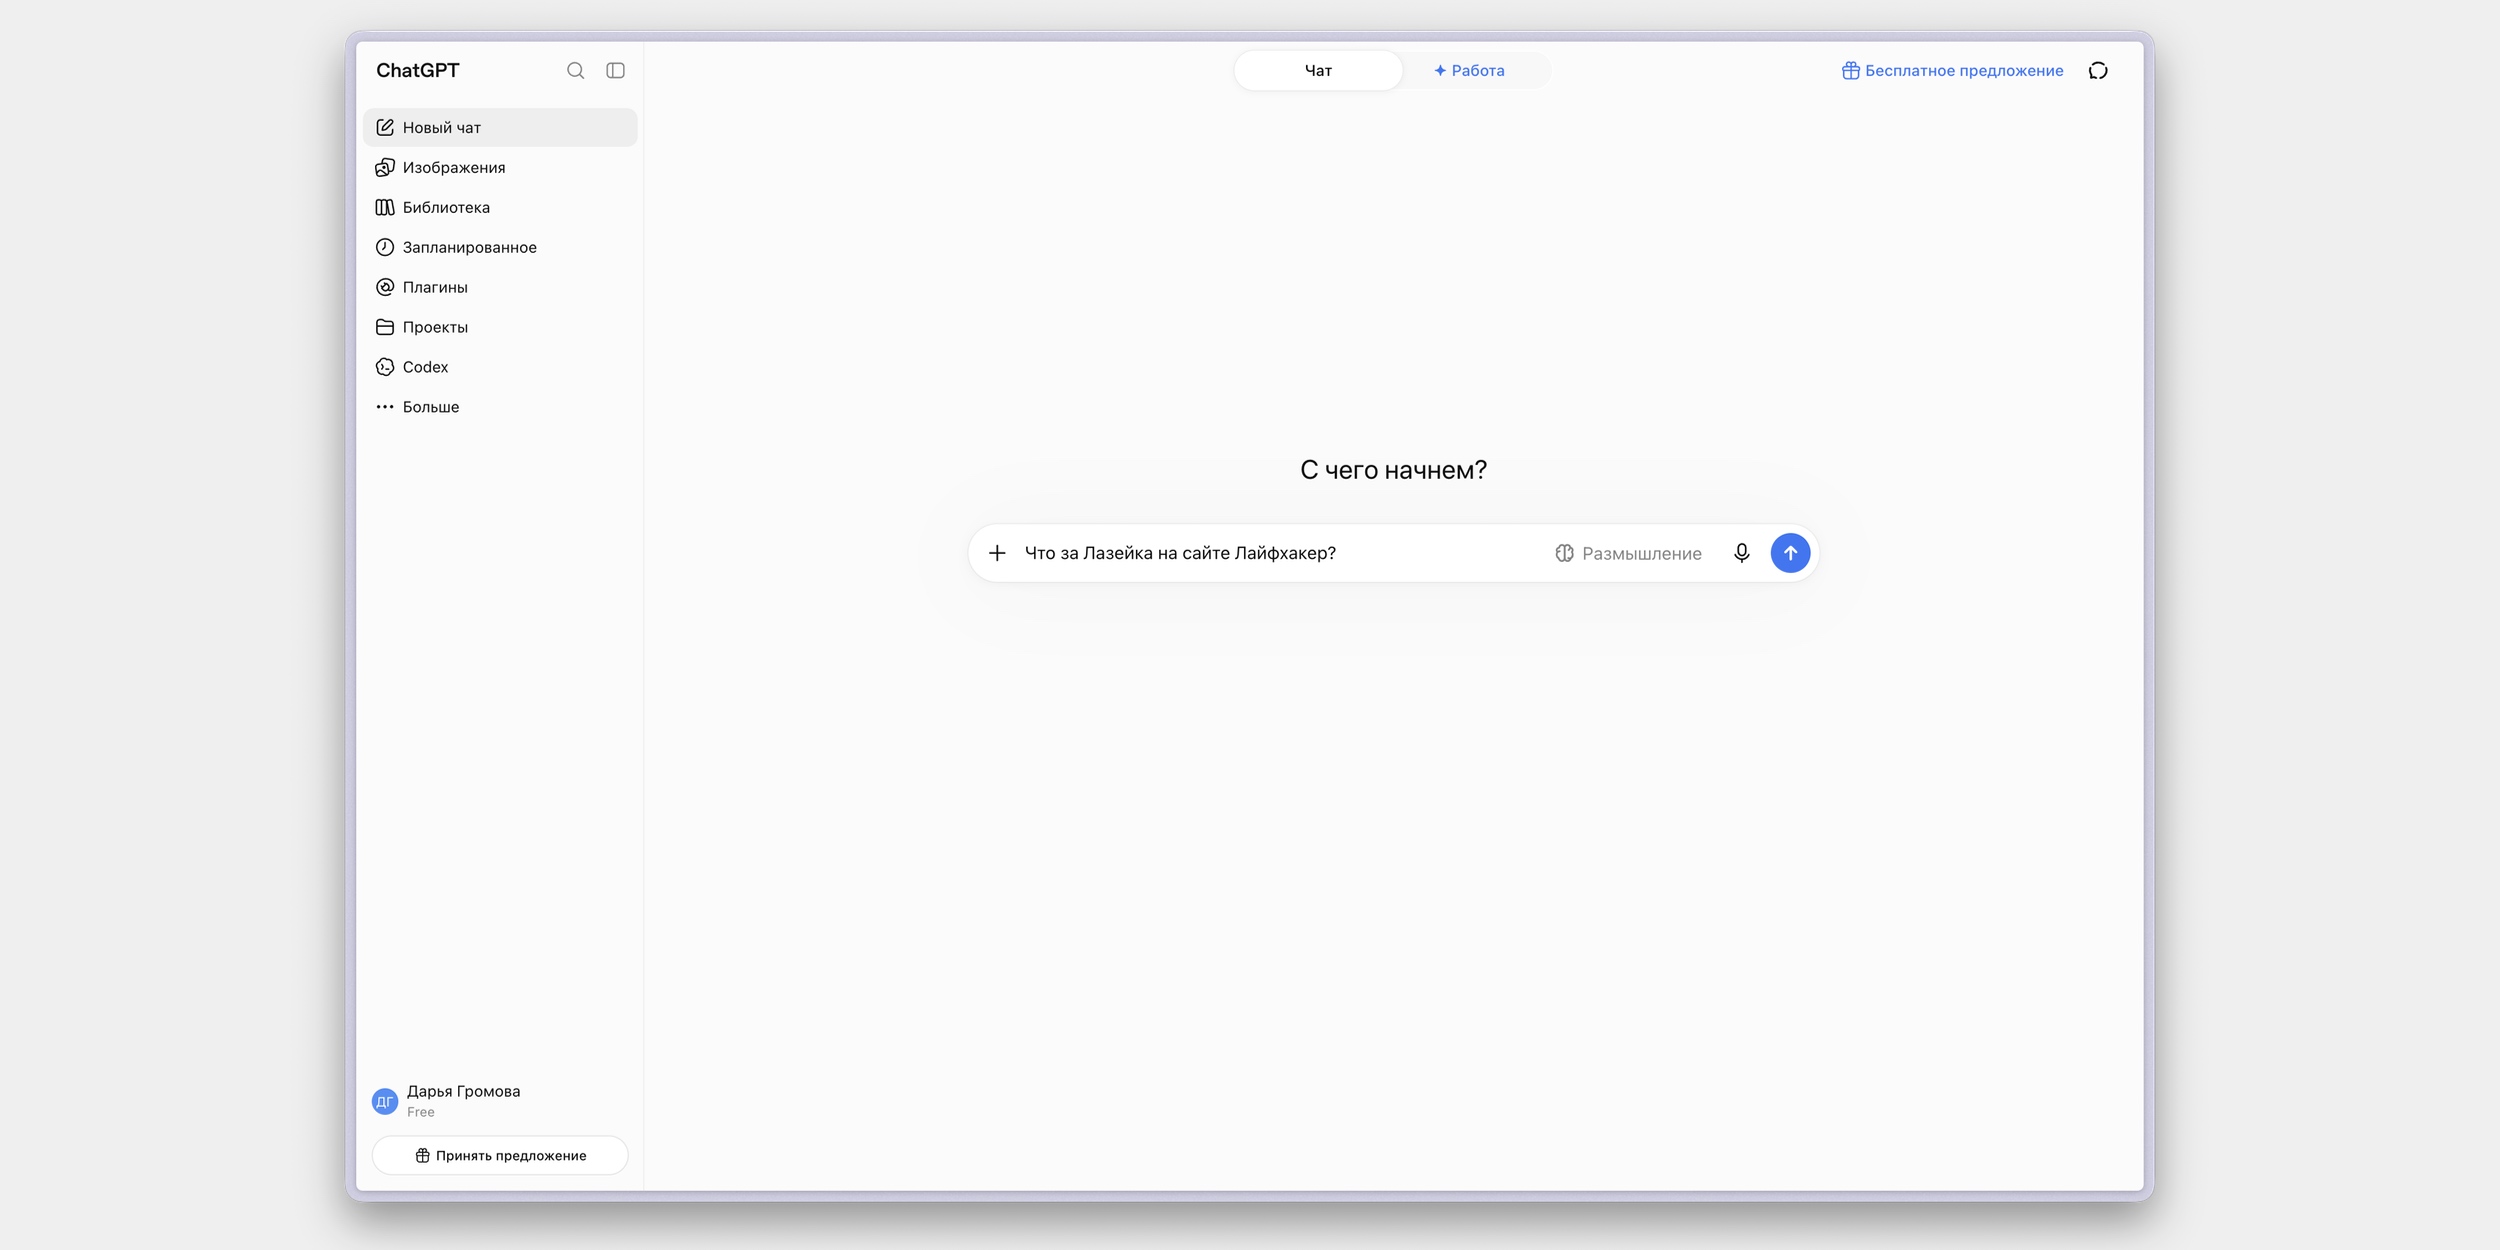Click the С чего начнем? heading

coord(1393,470)
